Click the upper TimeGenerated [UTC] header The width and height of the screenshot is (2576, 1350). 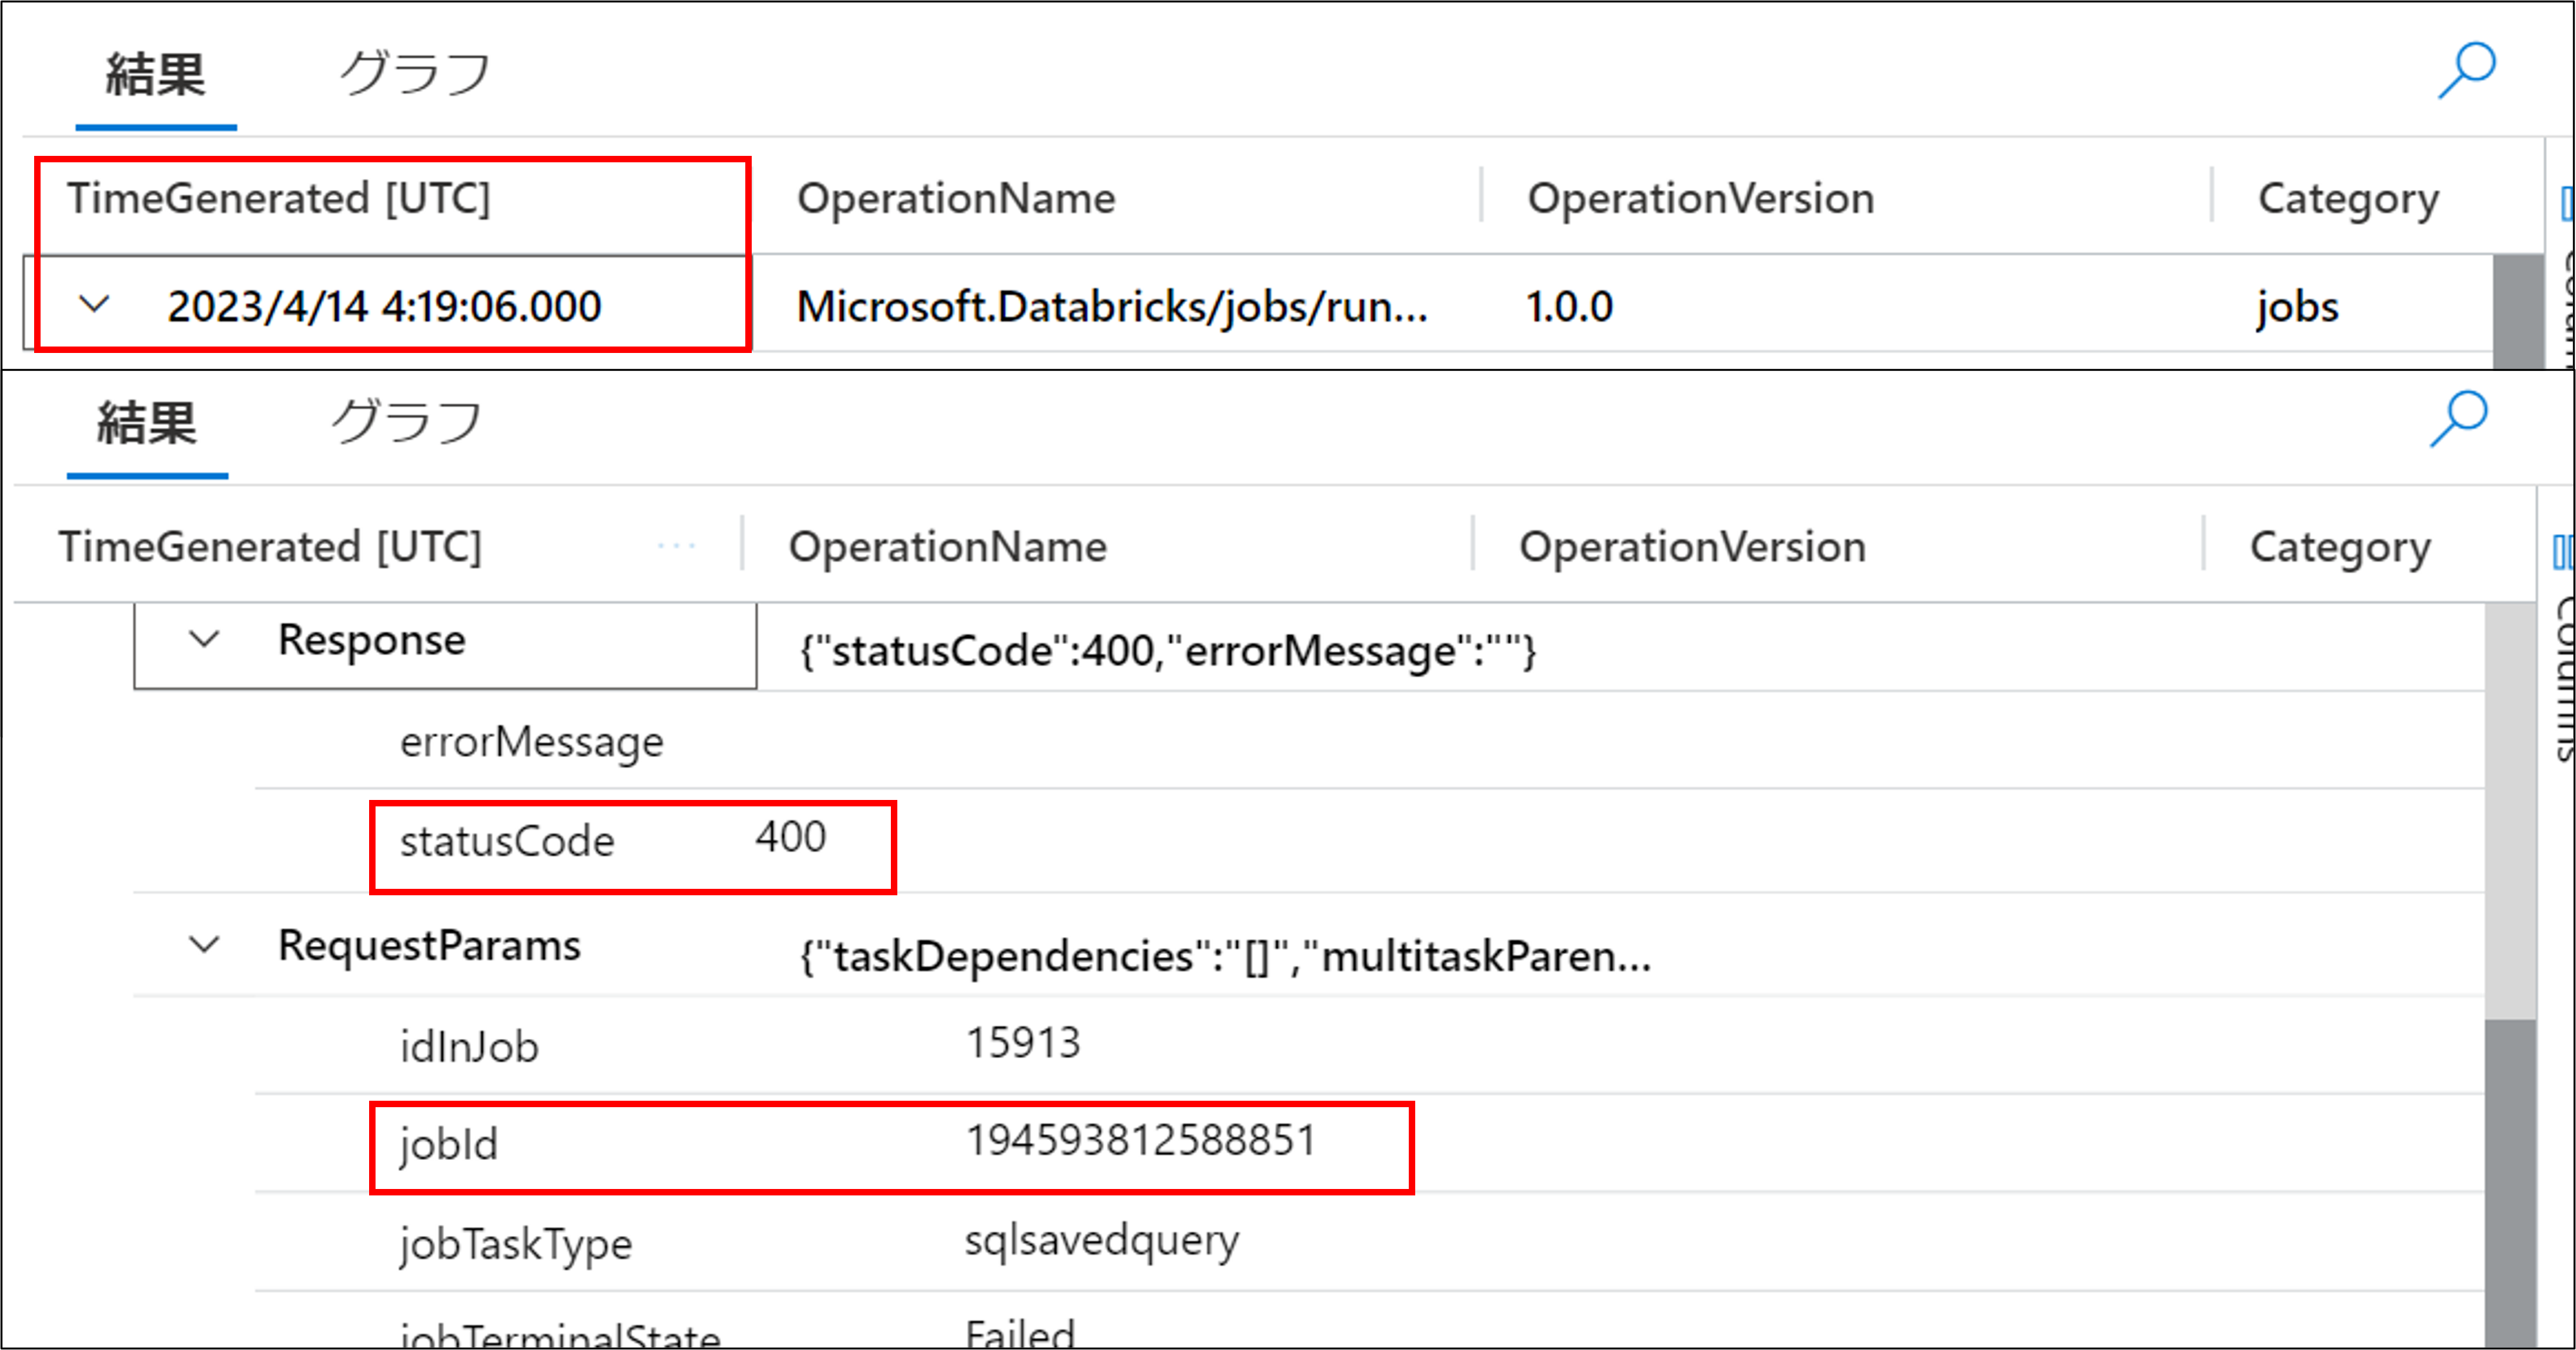tap(278, 198)
